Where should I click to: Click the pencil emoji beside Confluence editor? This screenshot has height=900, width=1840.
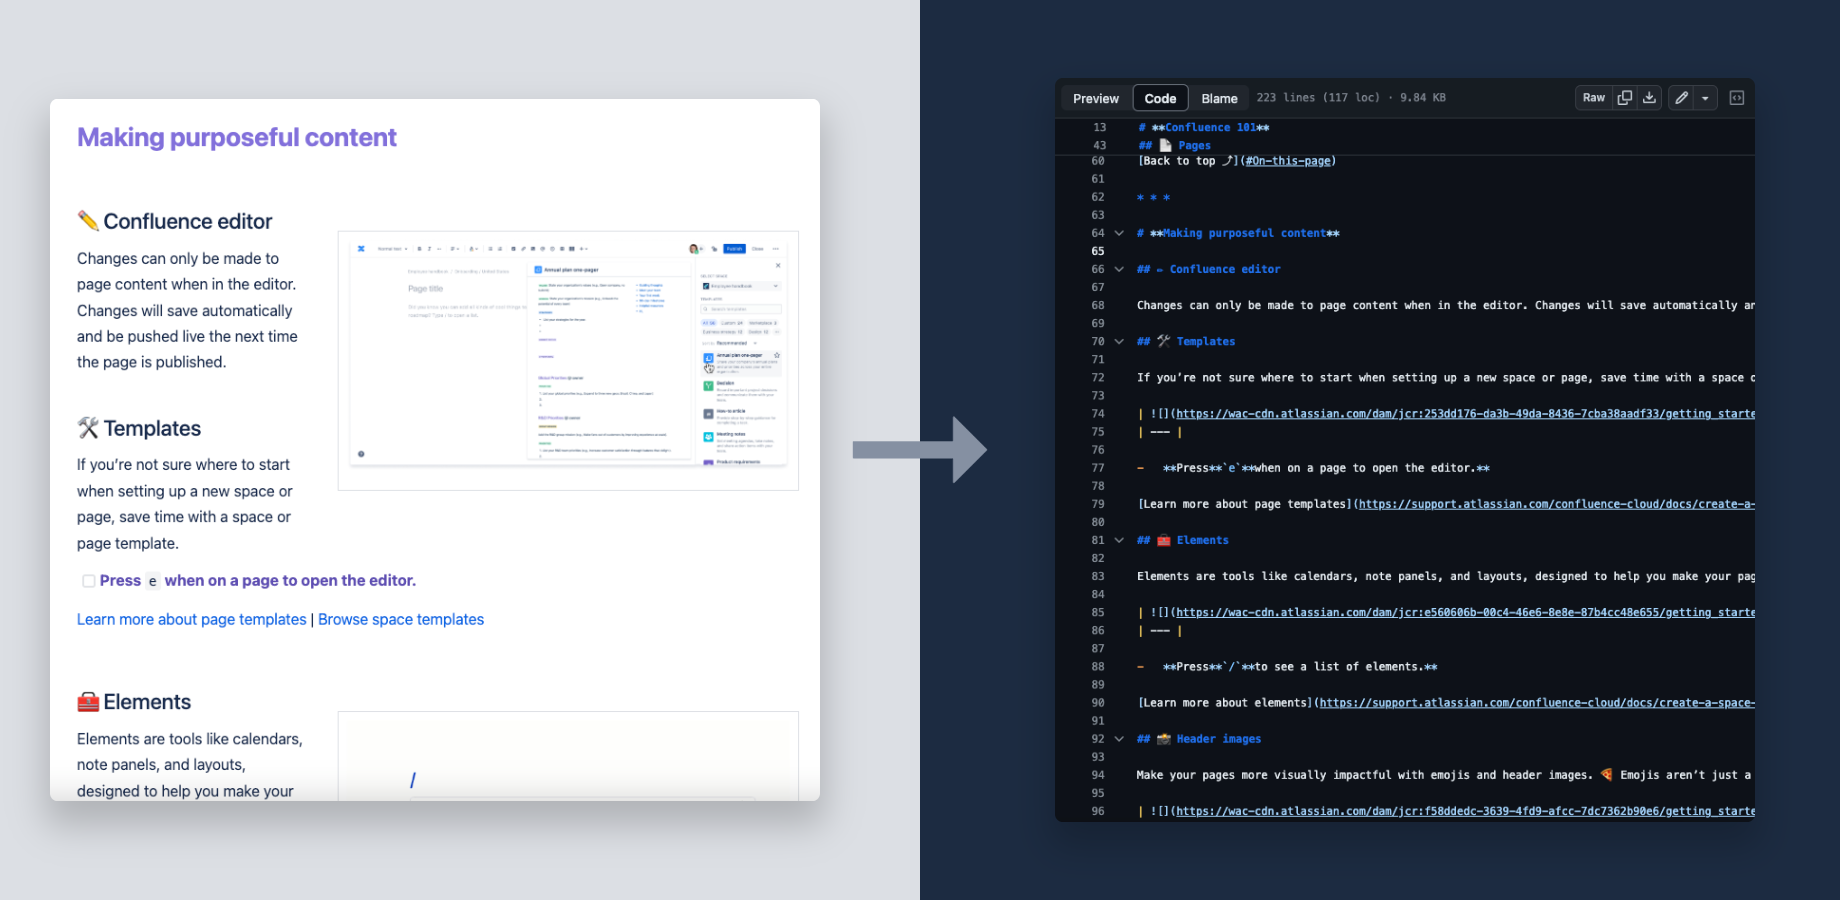[x=88, y=220]
